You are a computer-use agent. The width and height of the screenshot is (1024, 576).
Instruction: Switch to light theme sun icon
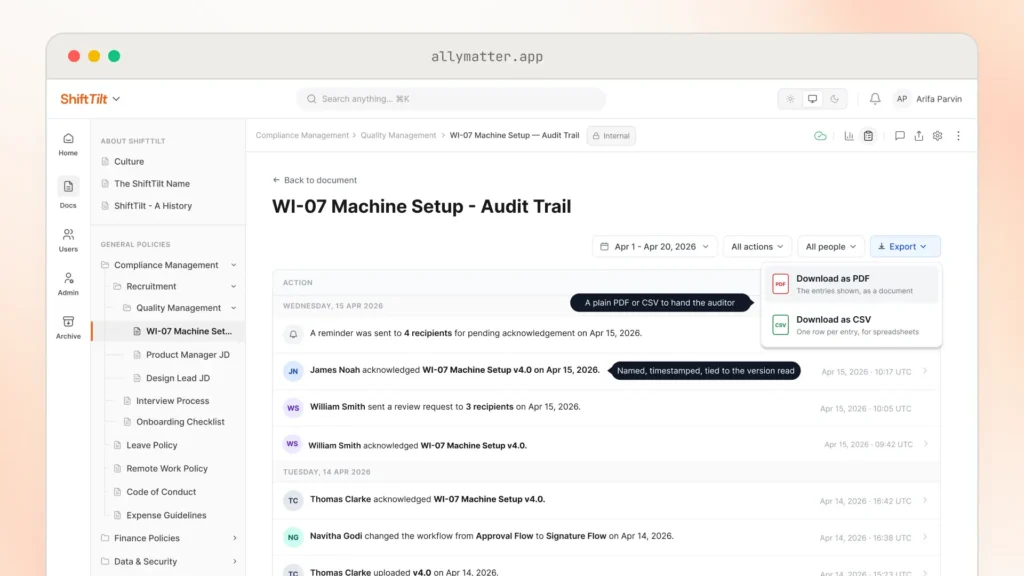coord(790,99)
